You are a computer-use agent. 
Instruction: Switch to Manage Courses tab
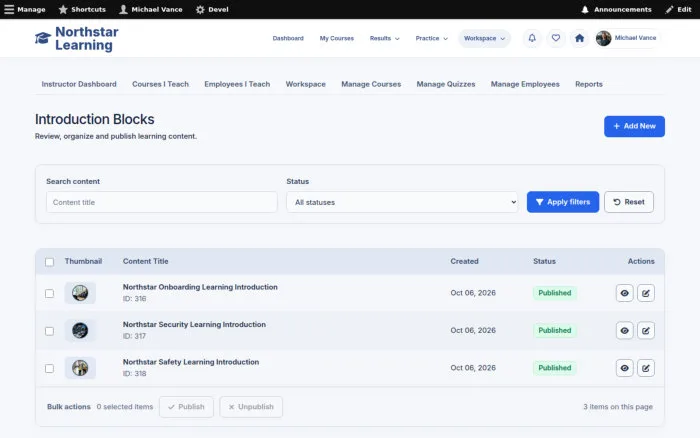[371, 84]
